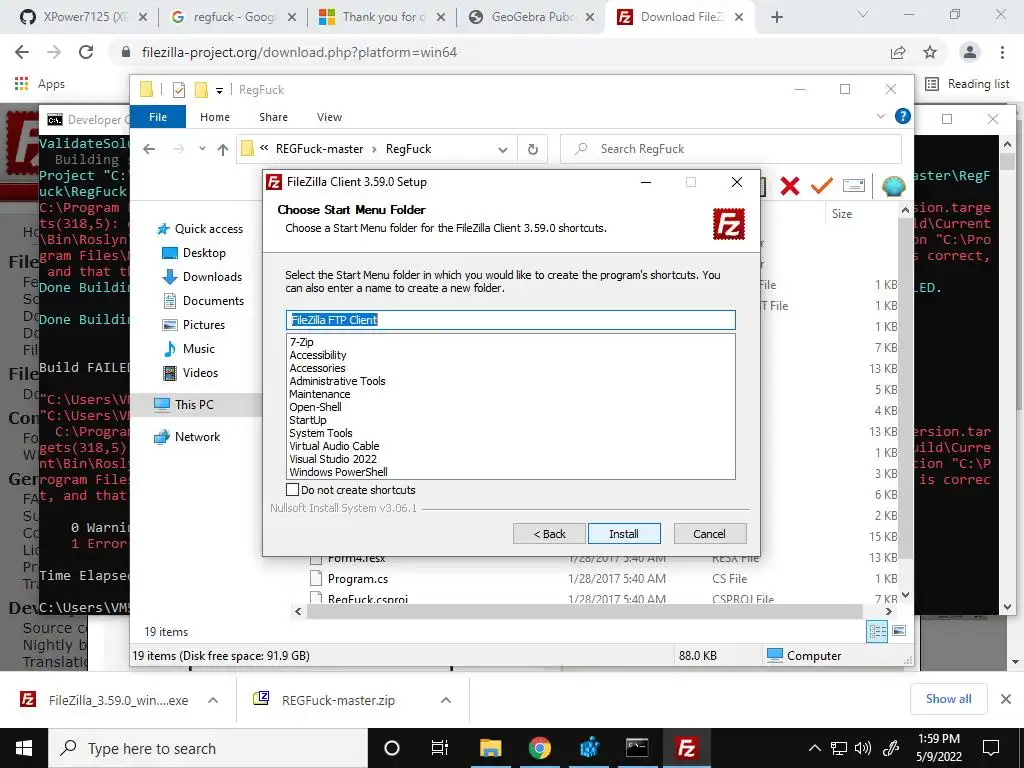Select Windows PowerShell folder entry
1024x768 pixels.
pos(338,472)
